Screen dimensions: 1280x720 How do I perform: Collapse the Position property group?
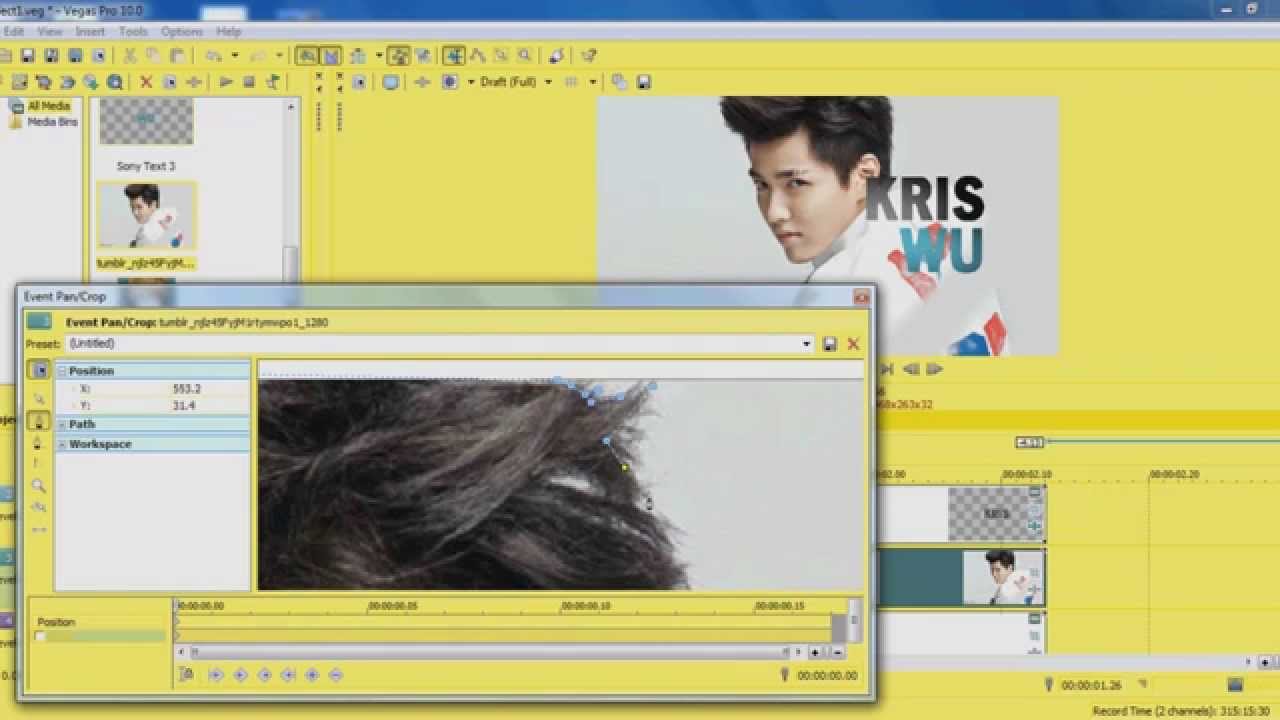(x=62, y=371)
